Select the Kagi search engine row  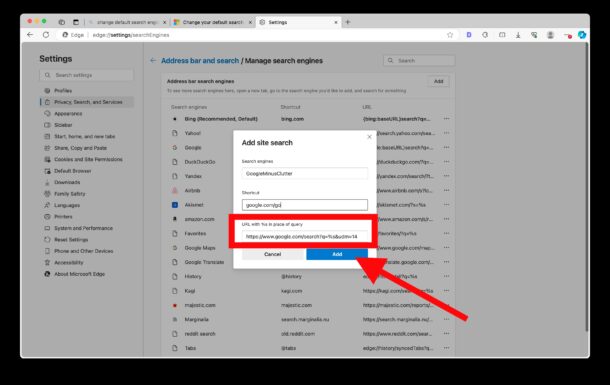tap(308, 291)
